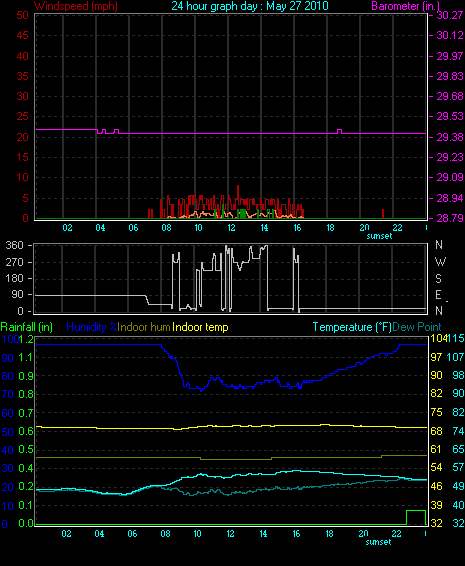Click the S compass direction label
465x566 pixels.
pyautogui.click(x=438, y=278)
